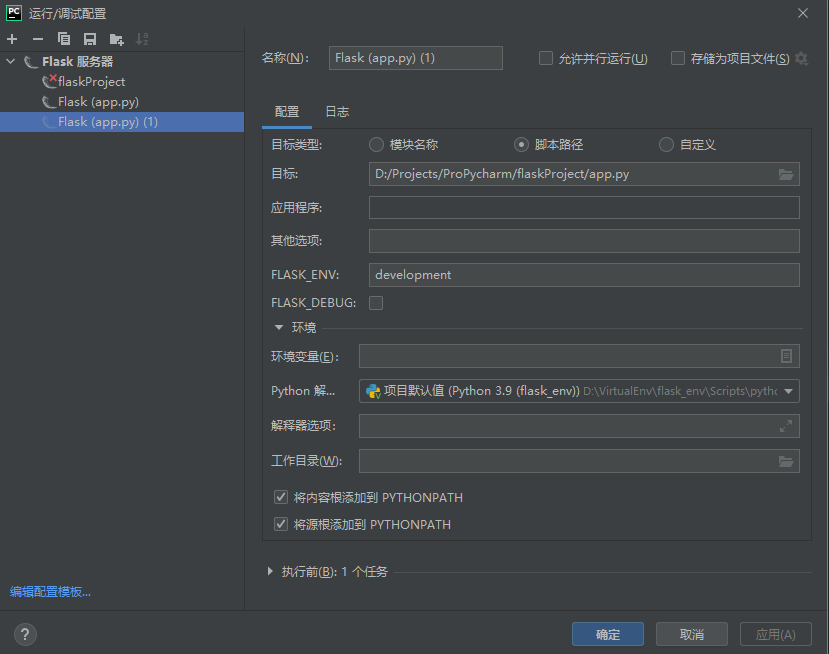The image size is (829, 654).
Task: Close the Run/Debug Configurations dialog
Action: click(x=803, y=13)
